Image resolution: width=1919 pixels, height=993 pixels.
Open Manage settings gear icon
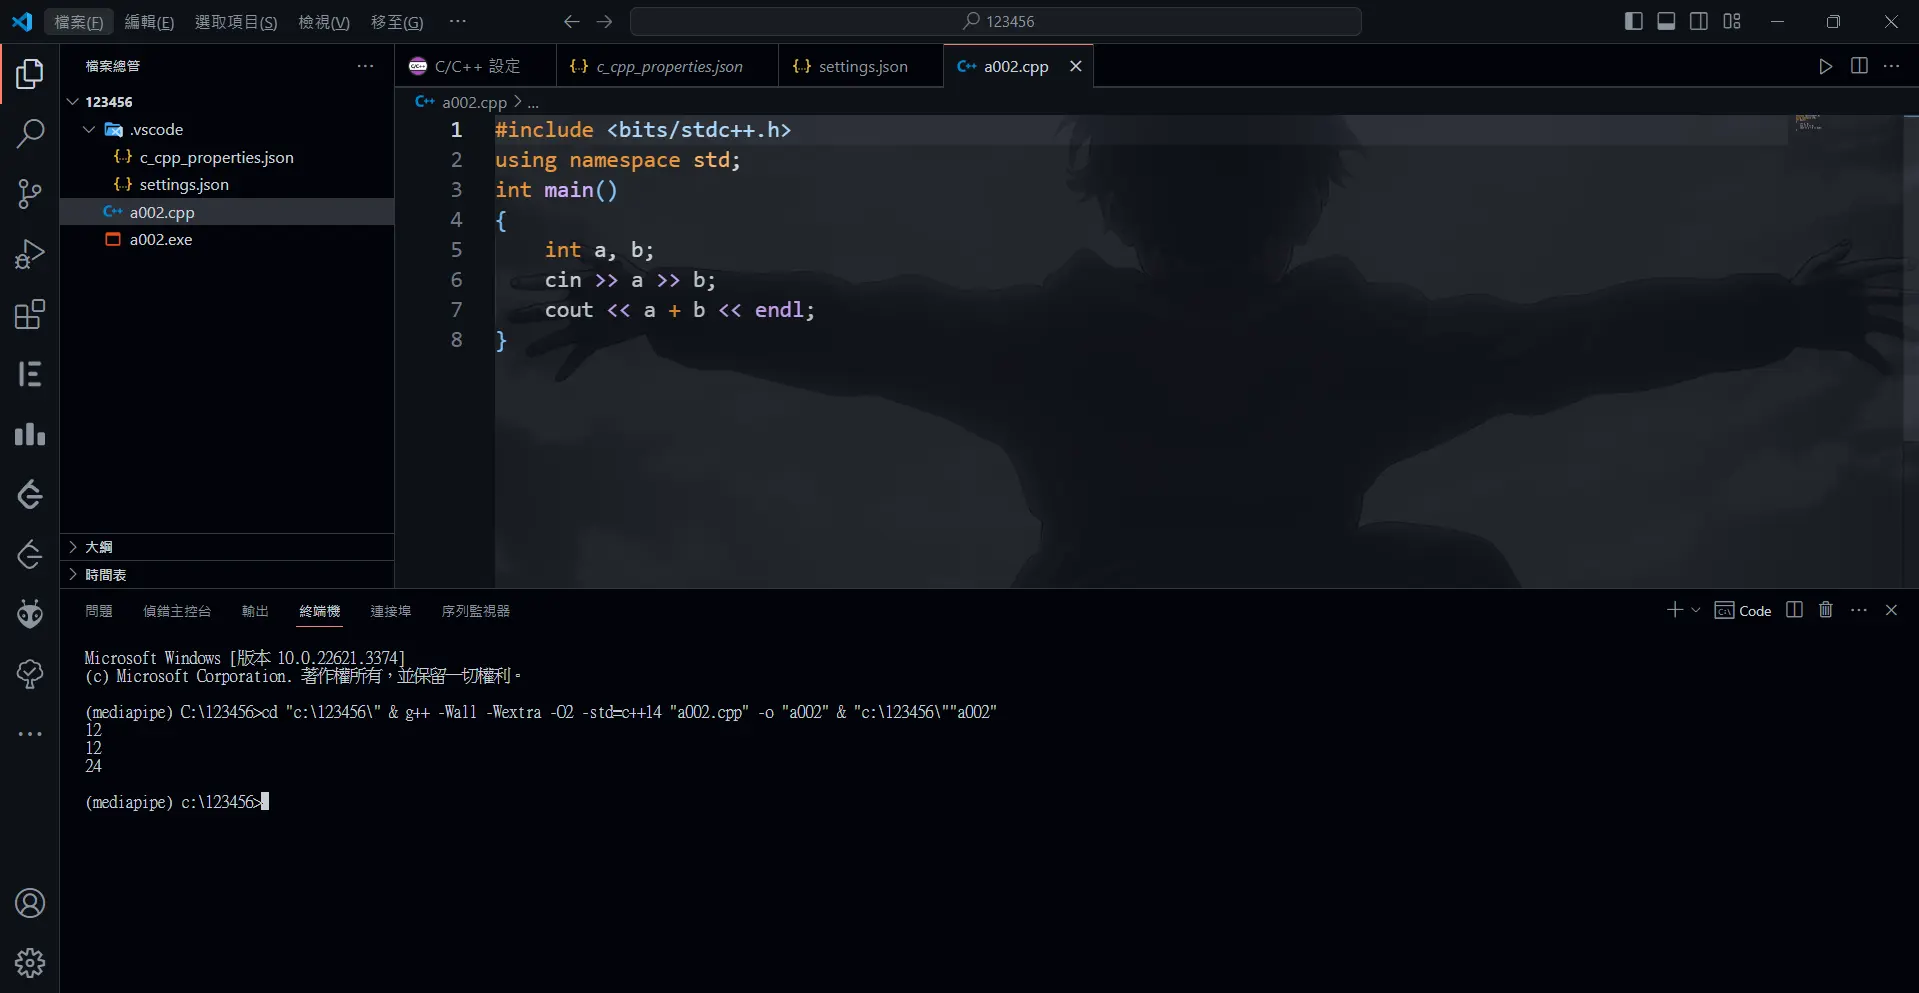coord(30,963)
